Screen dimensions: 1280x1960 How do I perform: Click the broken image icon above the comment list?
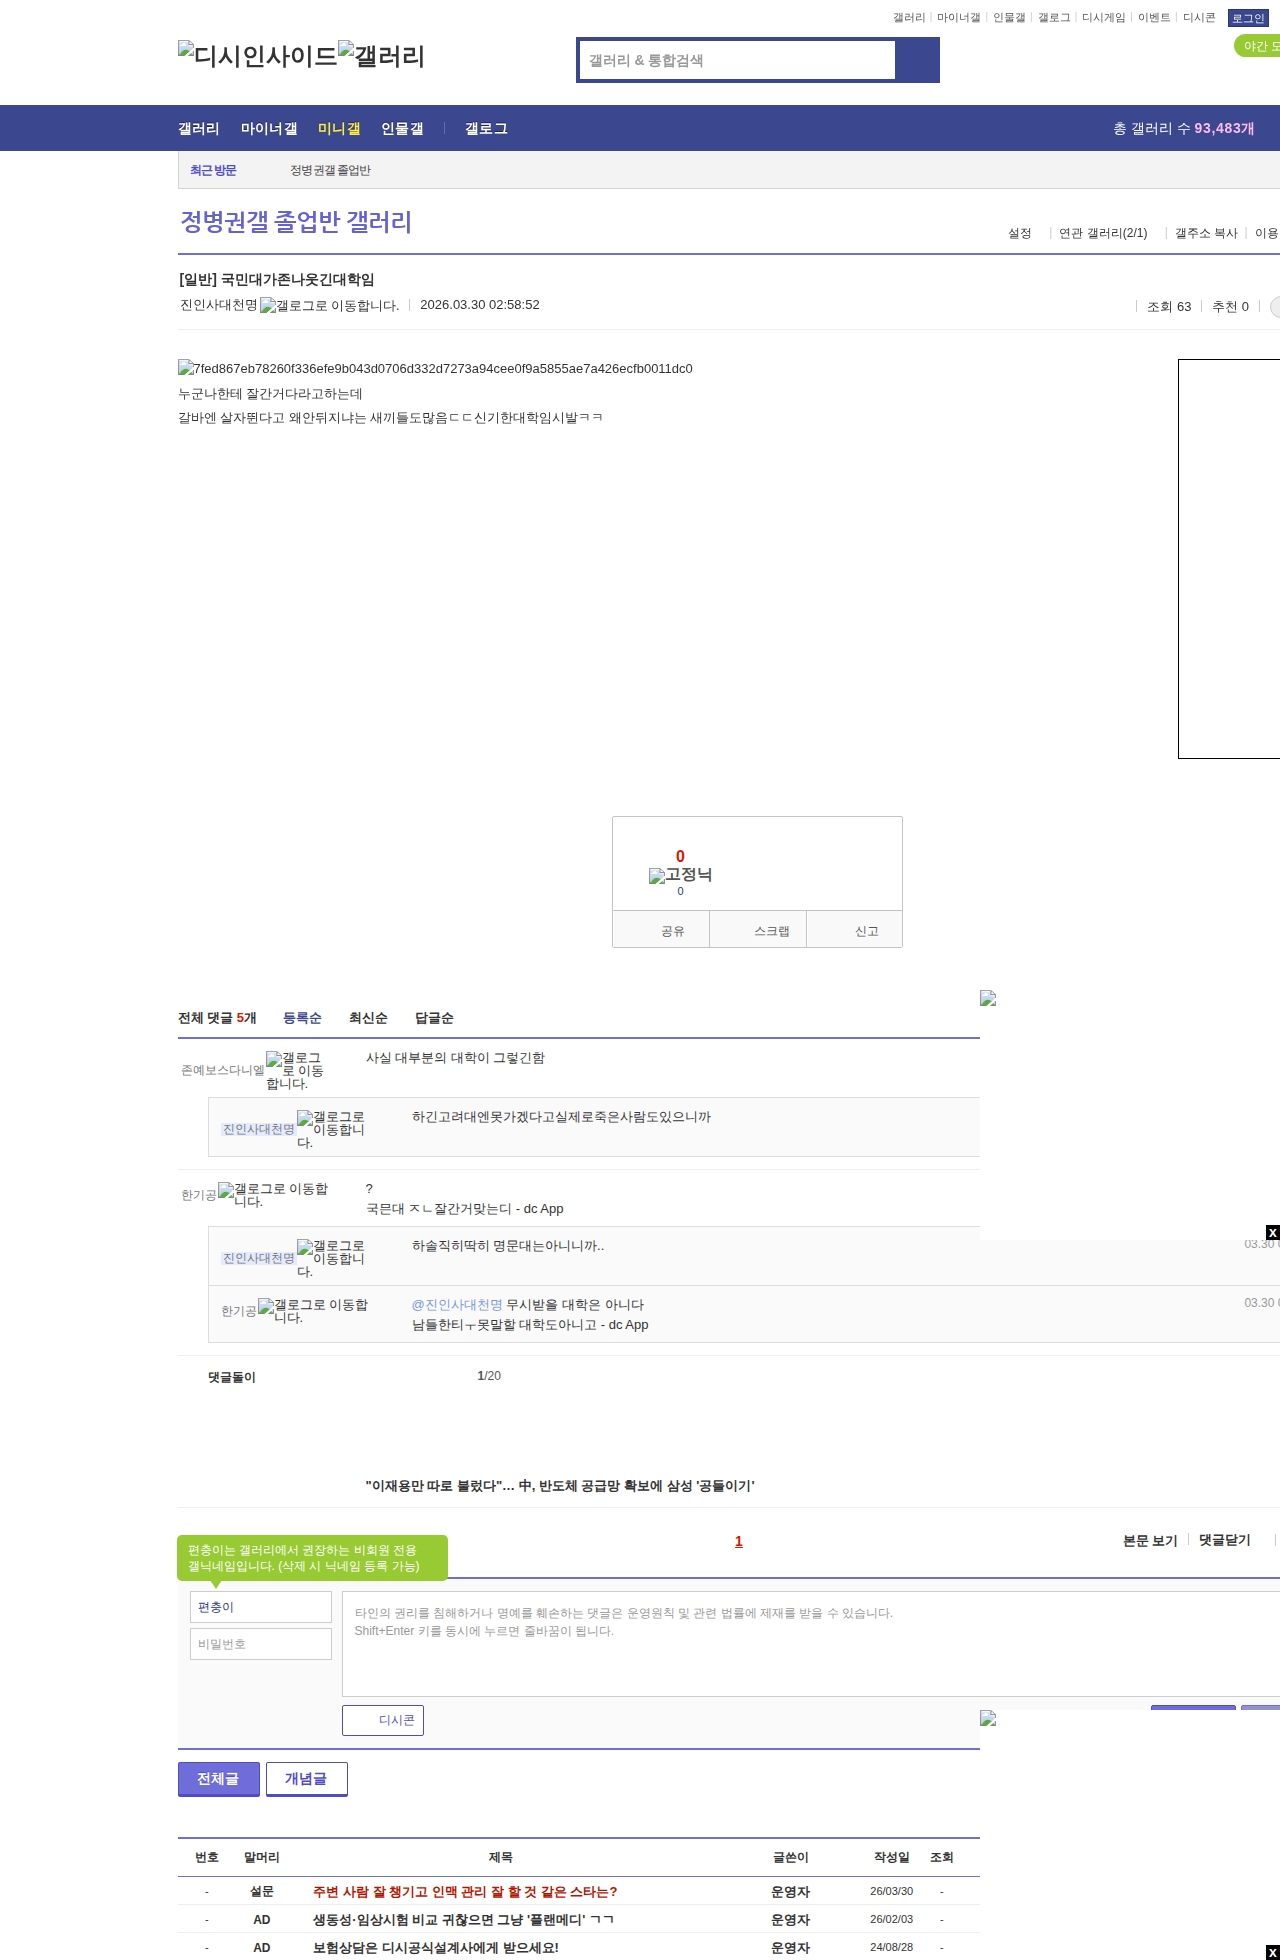tap(988, 998)
